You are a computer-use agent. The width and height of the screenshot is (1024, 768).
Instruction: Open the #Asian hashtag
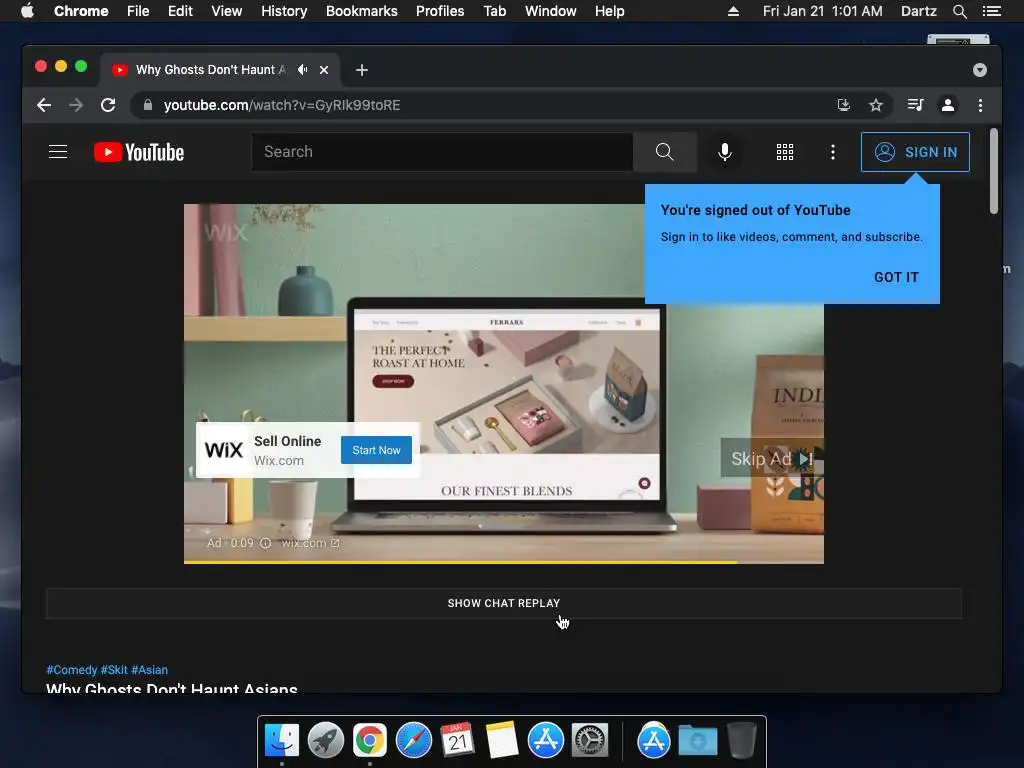tap(149, 670)
